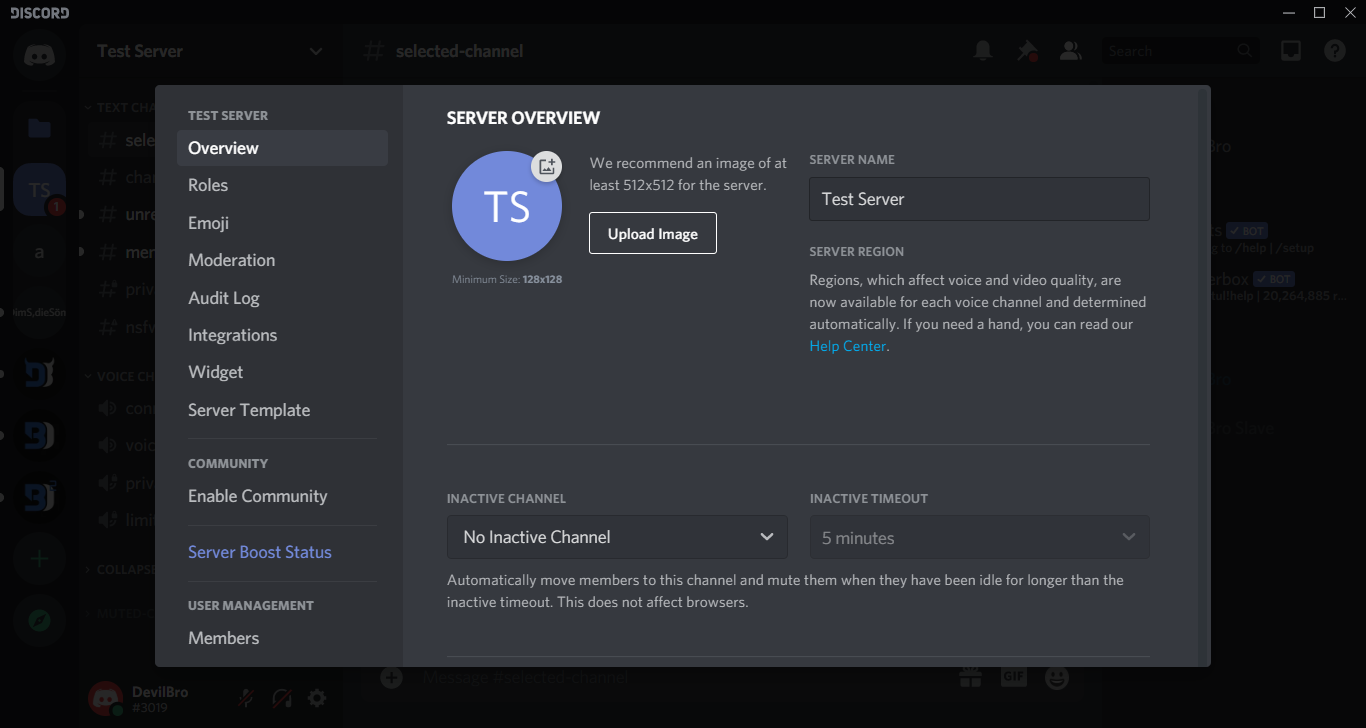Open the help question mark icon
This screenshot has width=1366, height=728.
click(x=1335, y=51)
